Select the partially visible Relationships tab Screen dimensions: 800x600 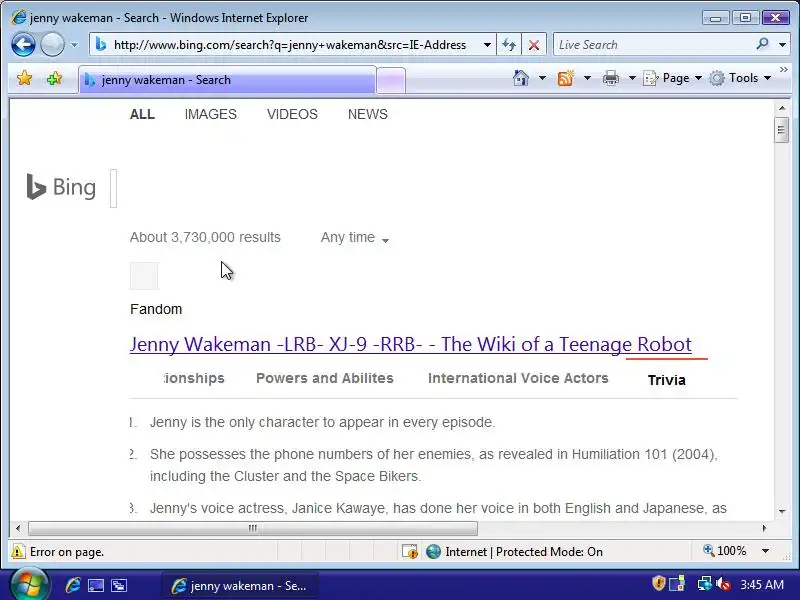pos(194,378)
